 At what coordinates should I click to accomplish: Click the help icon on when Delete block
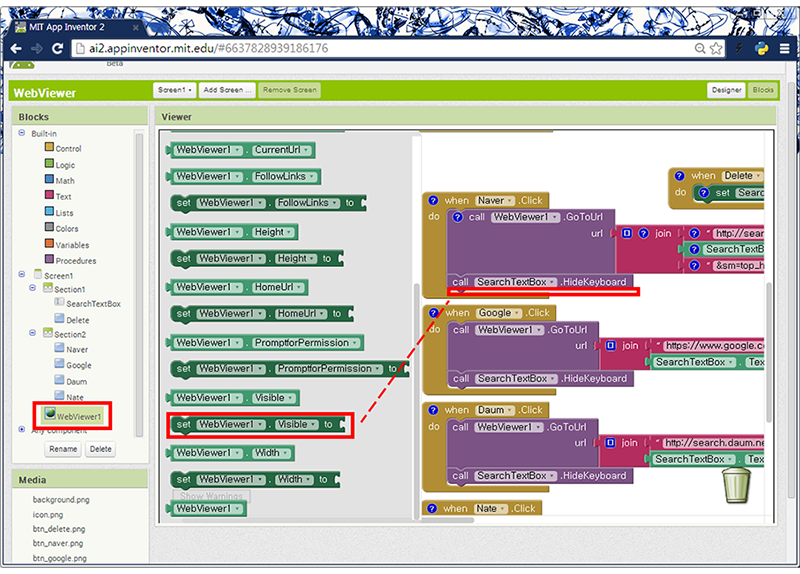coord(679,176)
